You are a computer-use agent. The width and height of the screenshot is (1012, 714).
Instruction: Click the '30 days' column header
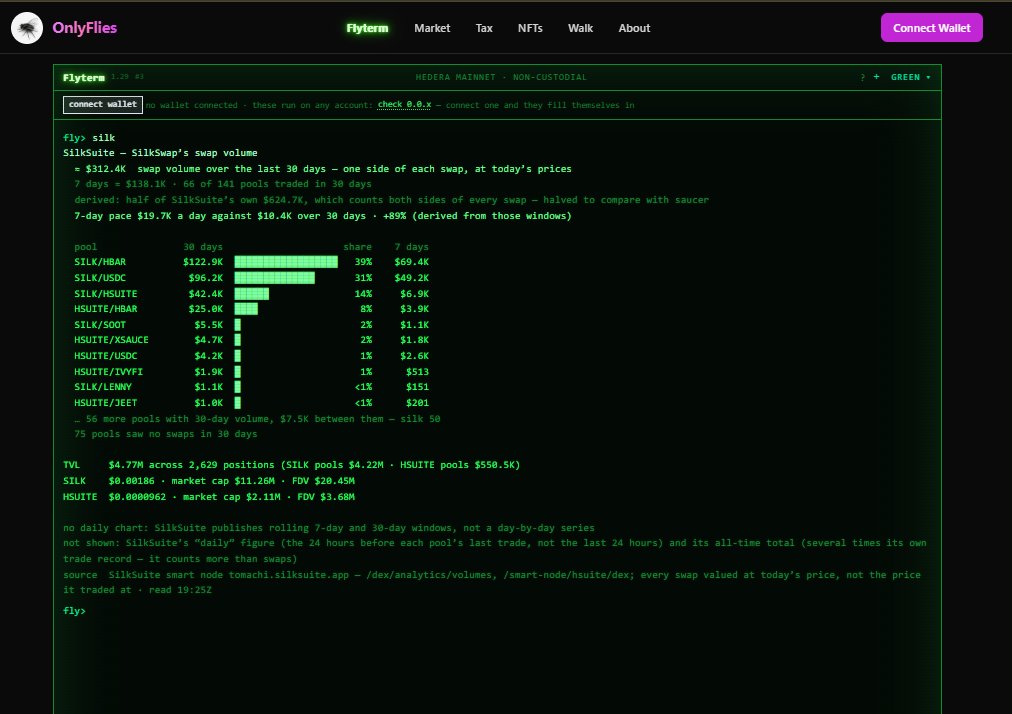203,247
